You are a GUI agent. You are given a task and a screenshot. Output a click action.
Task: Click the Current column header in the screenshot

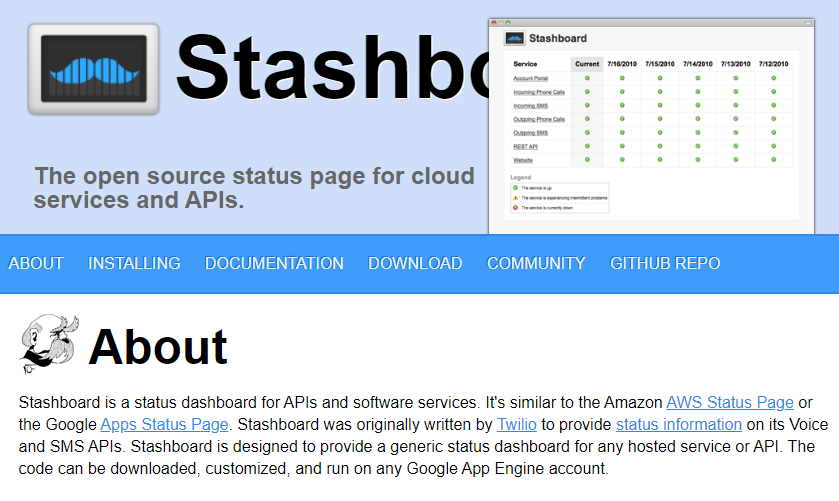pos(587,64)
